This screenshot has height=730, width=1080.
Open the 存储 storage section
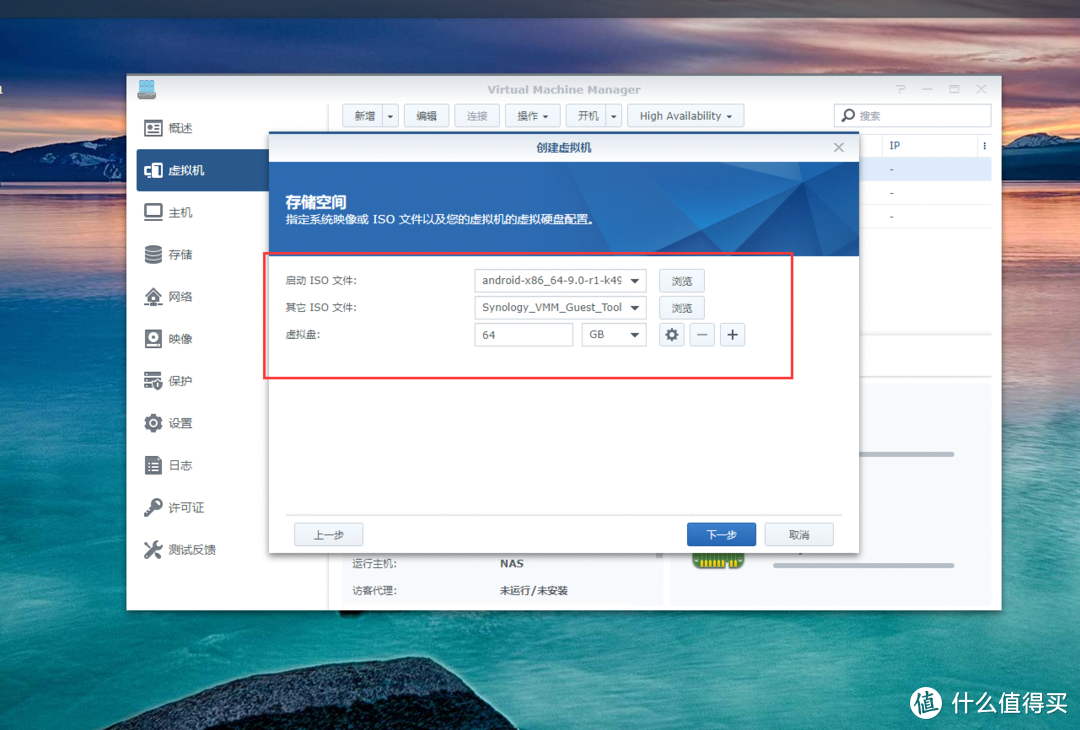[168, 254]
